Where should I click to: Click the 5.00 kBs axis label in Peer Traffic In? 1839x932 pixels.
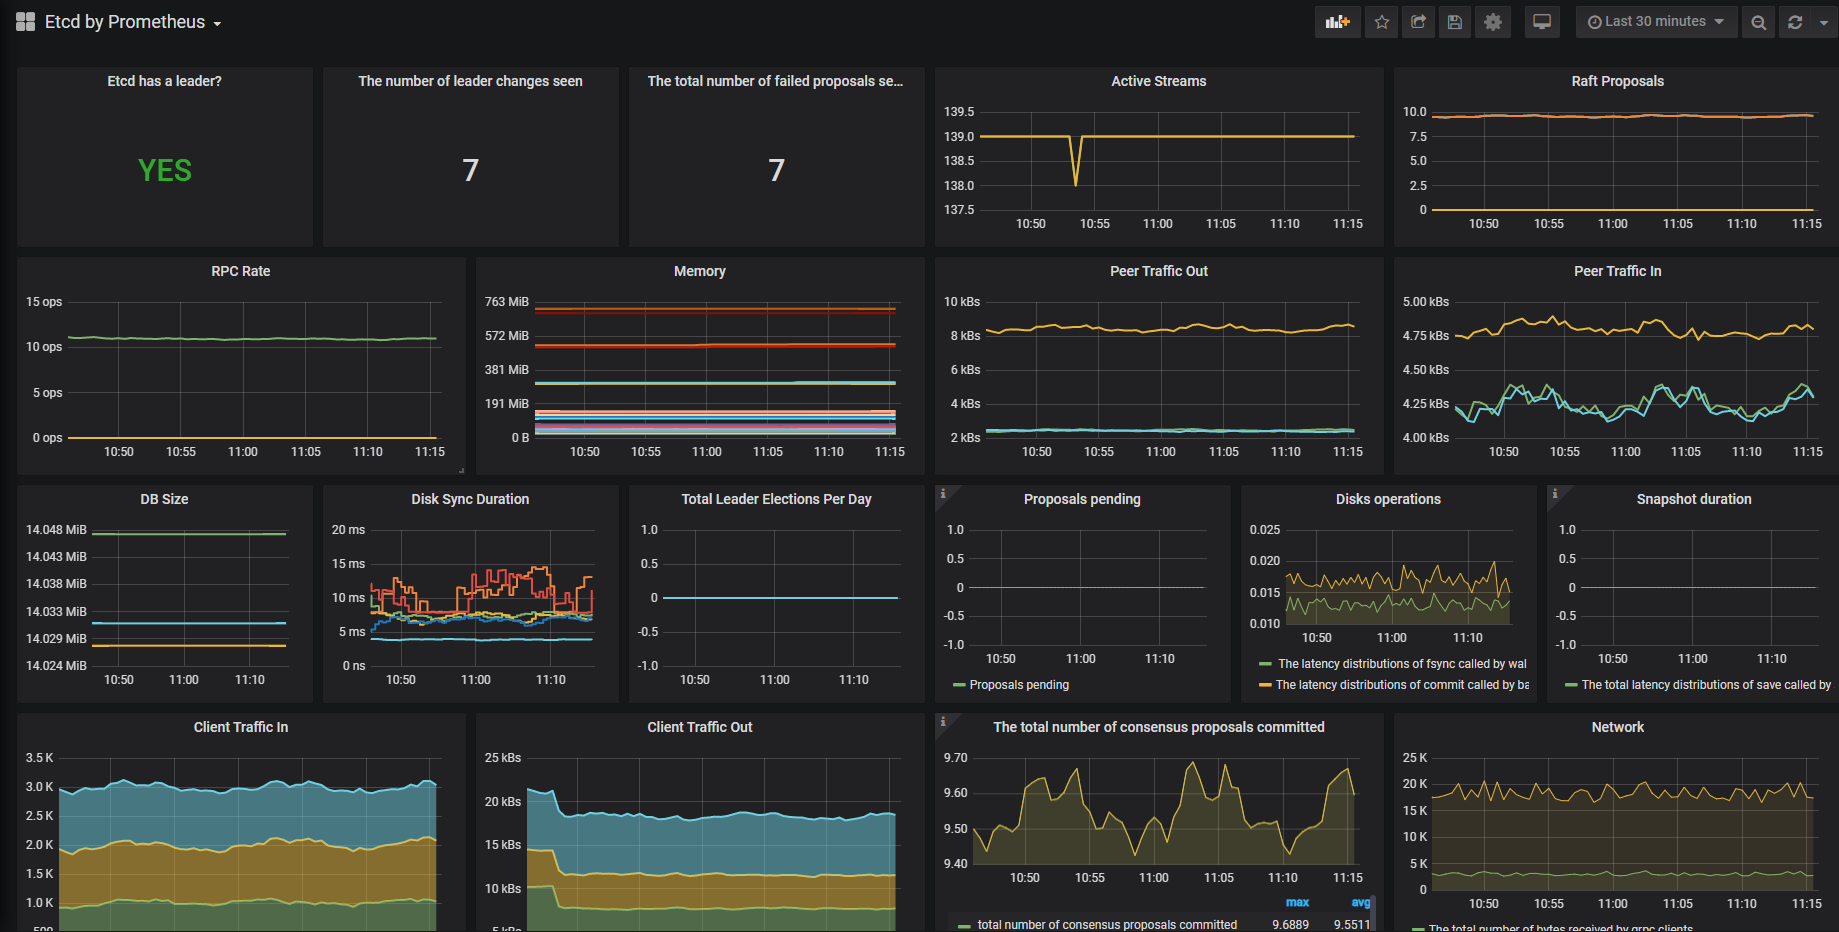point(1426,302)
